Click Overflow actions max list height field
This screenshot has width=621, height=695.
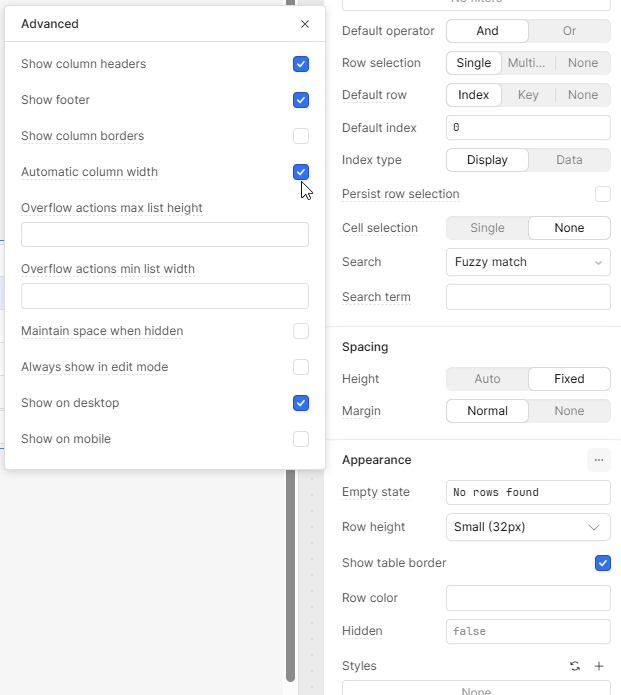tap(165, 235)
